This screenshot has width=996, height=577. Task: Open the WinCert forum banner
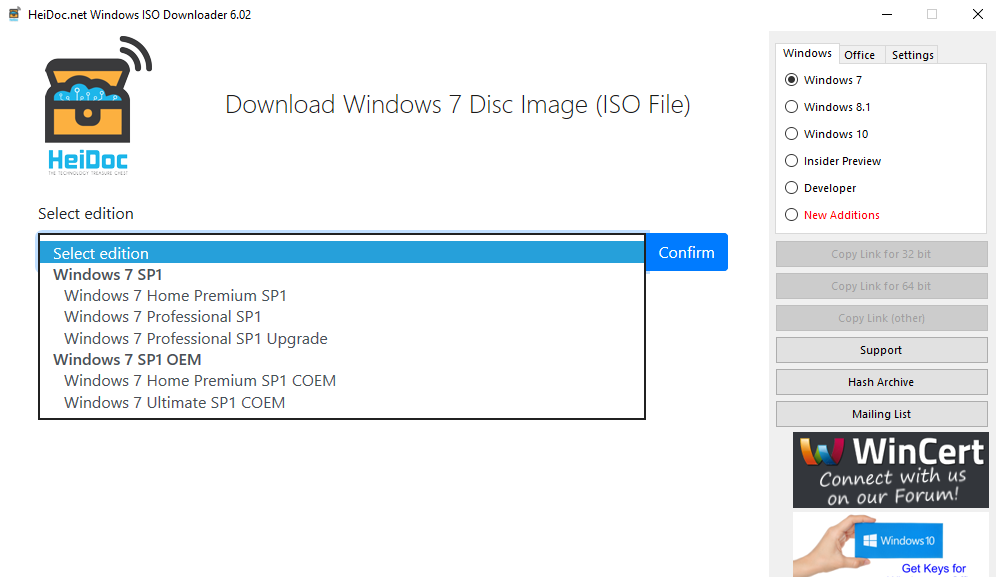tap(891, 470)
